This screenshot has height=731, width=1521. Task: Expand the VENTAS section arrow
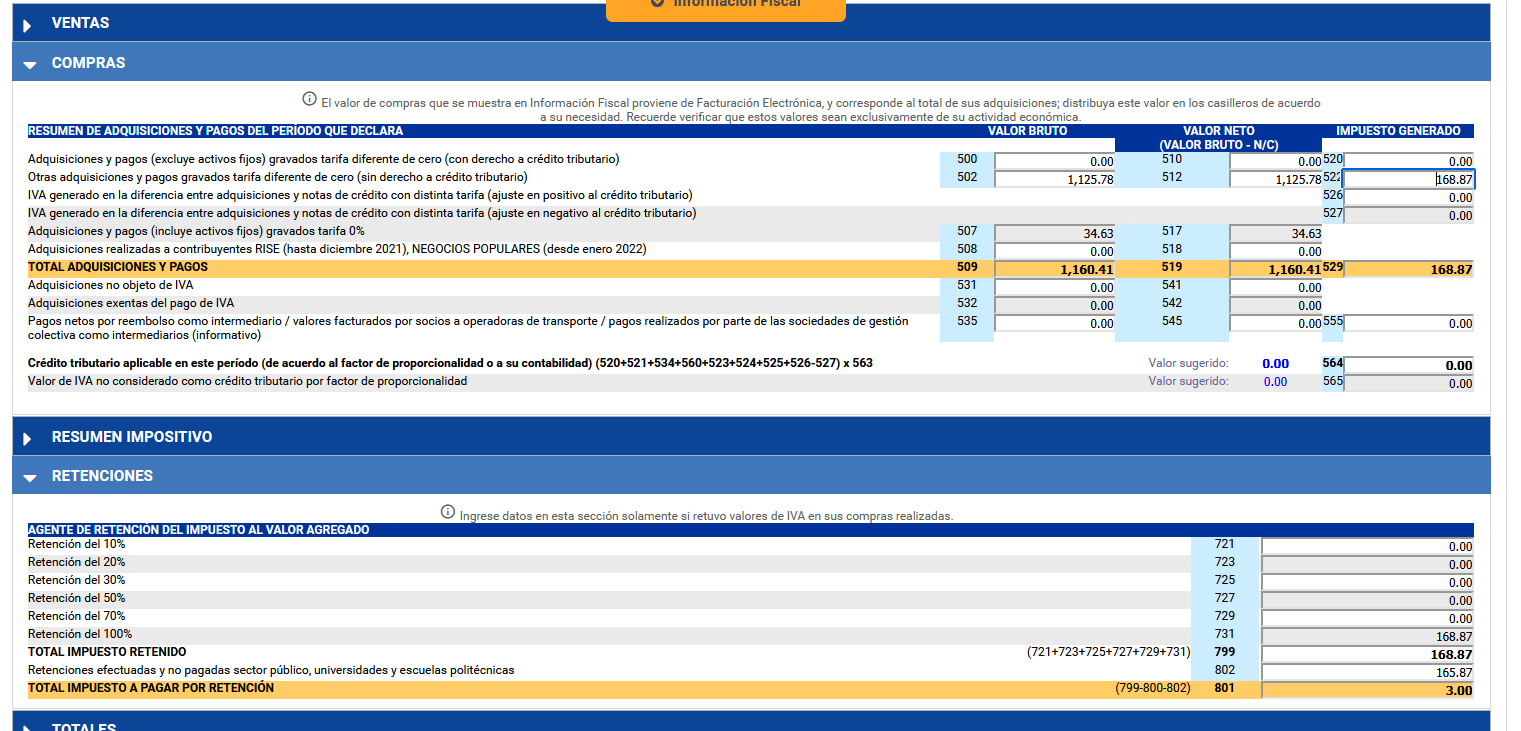pos(29,24)
